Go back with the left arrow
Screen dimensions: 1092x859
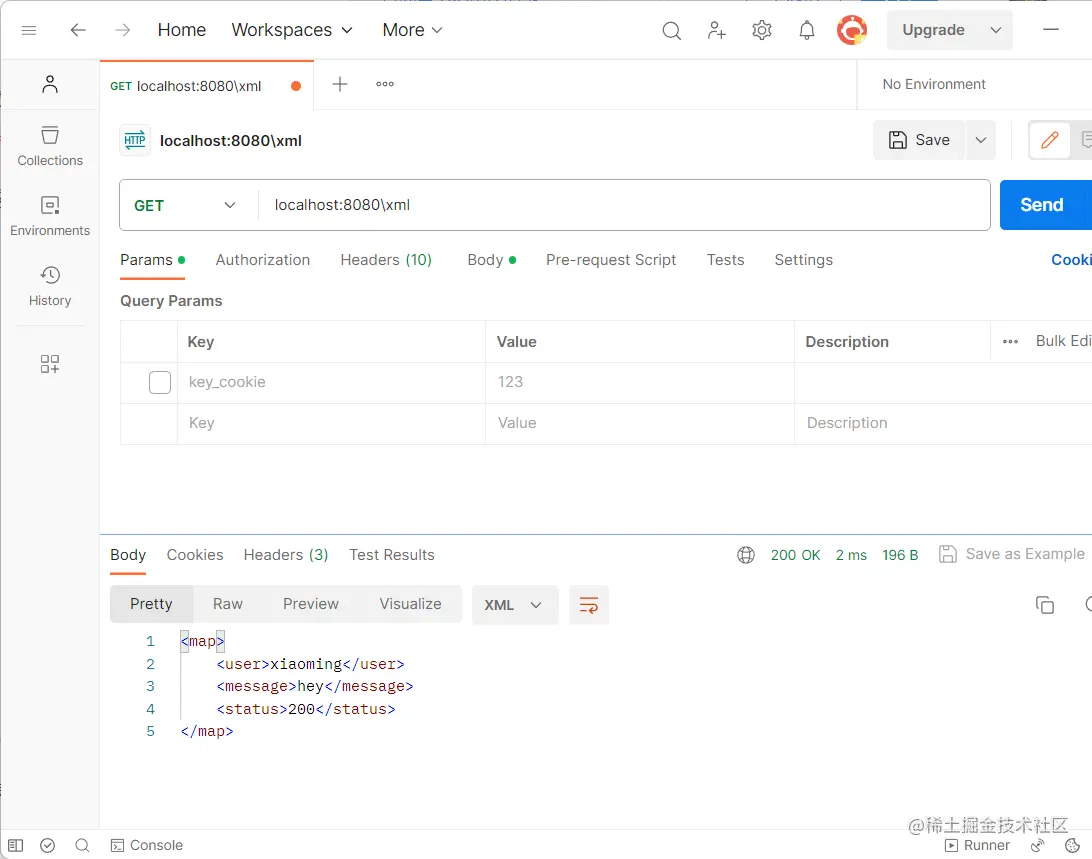78,30
